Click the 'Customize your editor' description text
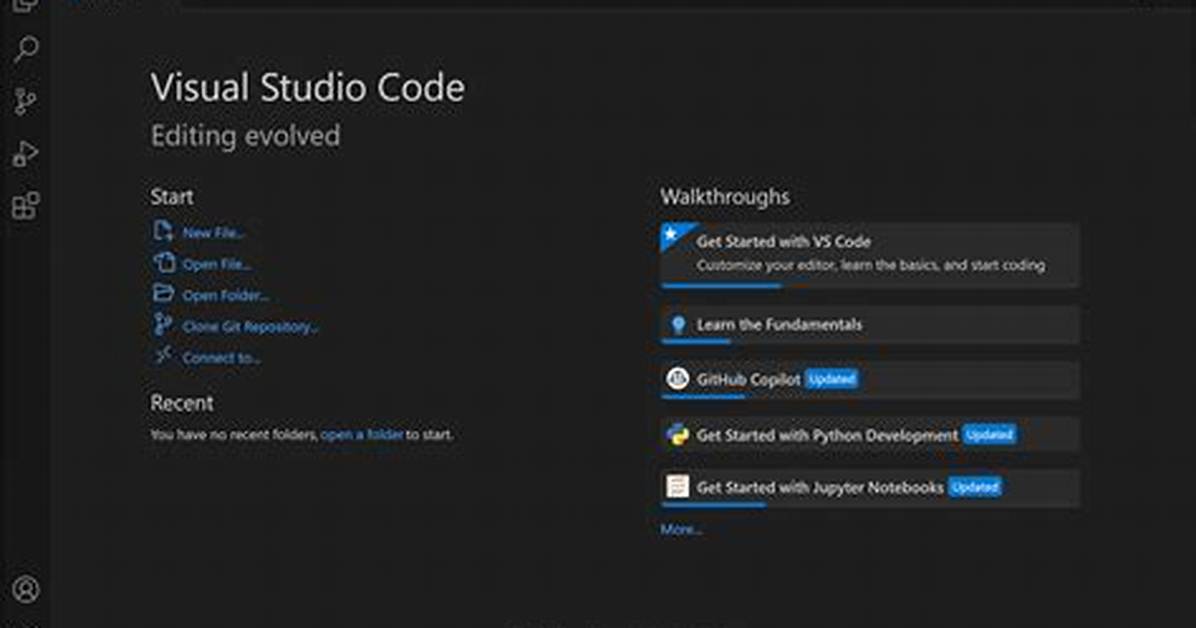Viewport: 1196px width, 628px height. pyautogui.click(x=870, y=266)
